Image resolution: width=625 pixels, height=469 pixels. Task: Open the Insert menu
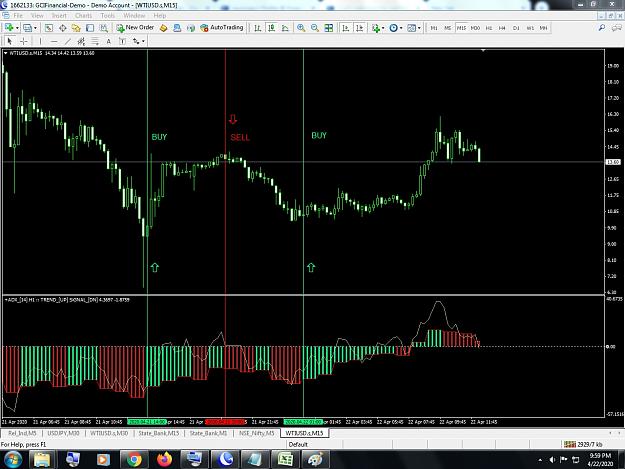pos(59,16)
